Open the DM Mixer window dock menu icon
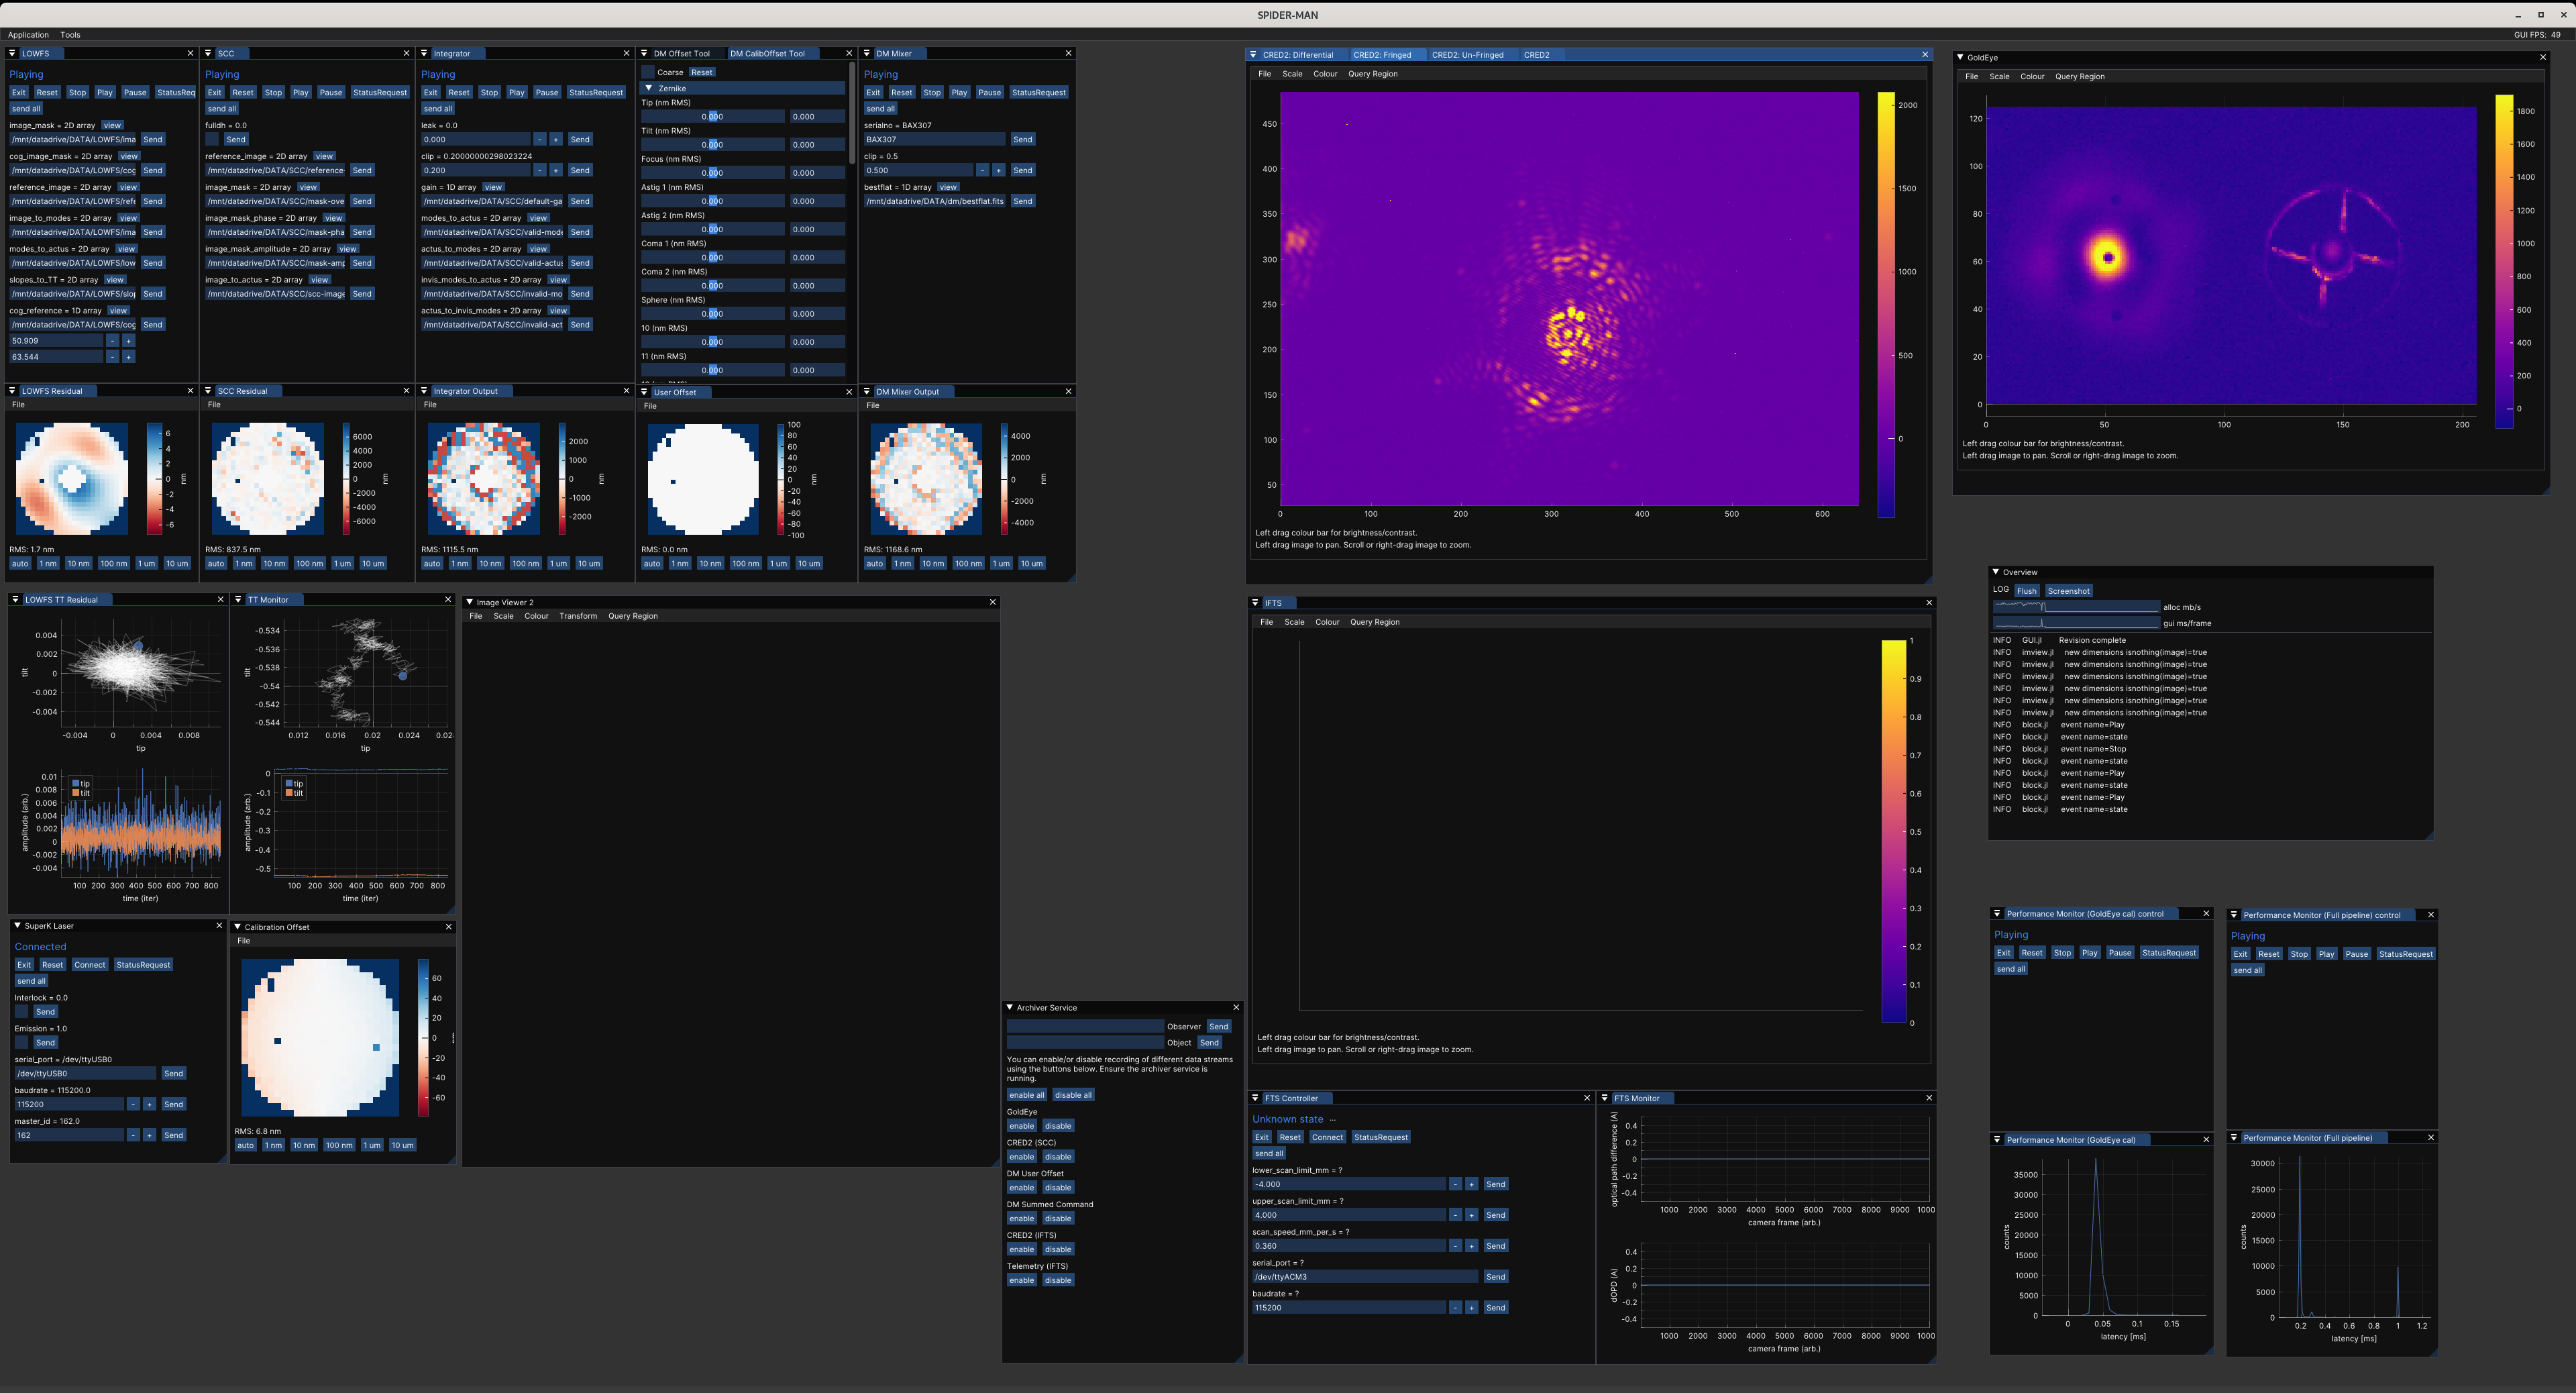The image size is (2576, 1393). (868, 53)
